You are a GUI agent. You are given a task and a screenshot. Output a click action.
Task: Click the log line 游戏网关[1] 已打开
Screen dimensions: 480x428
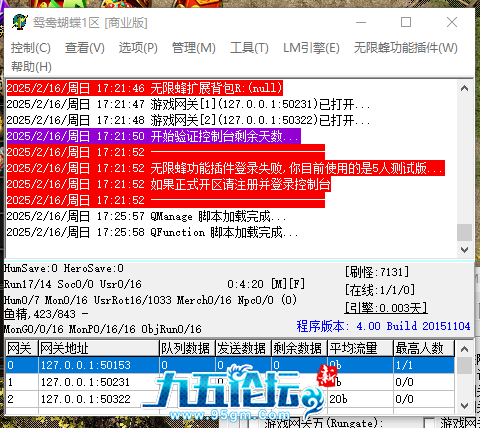(189, 104)
